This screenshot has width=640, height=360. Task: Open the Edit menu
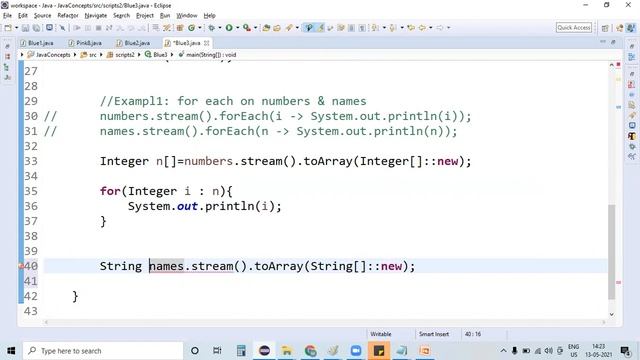22,16
